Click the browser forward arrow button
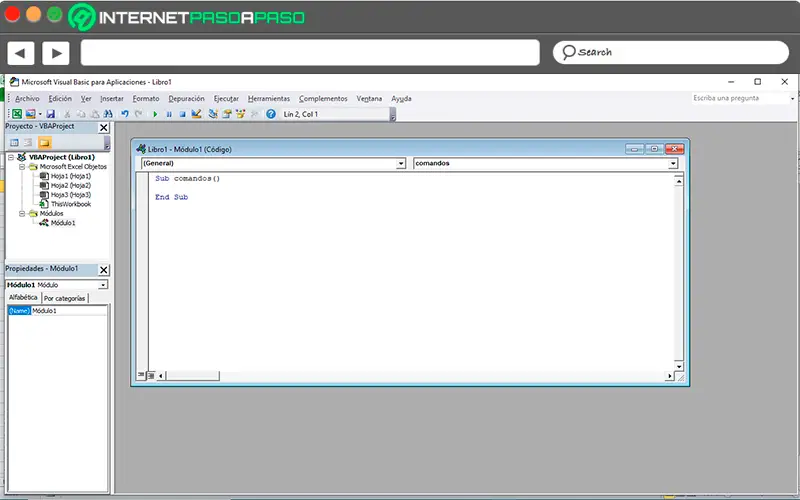 coord(56,53)
